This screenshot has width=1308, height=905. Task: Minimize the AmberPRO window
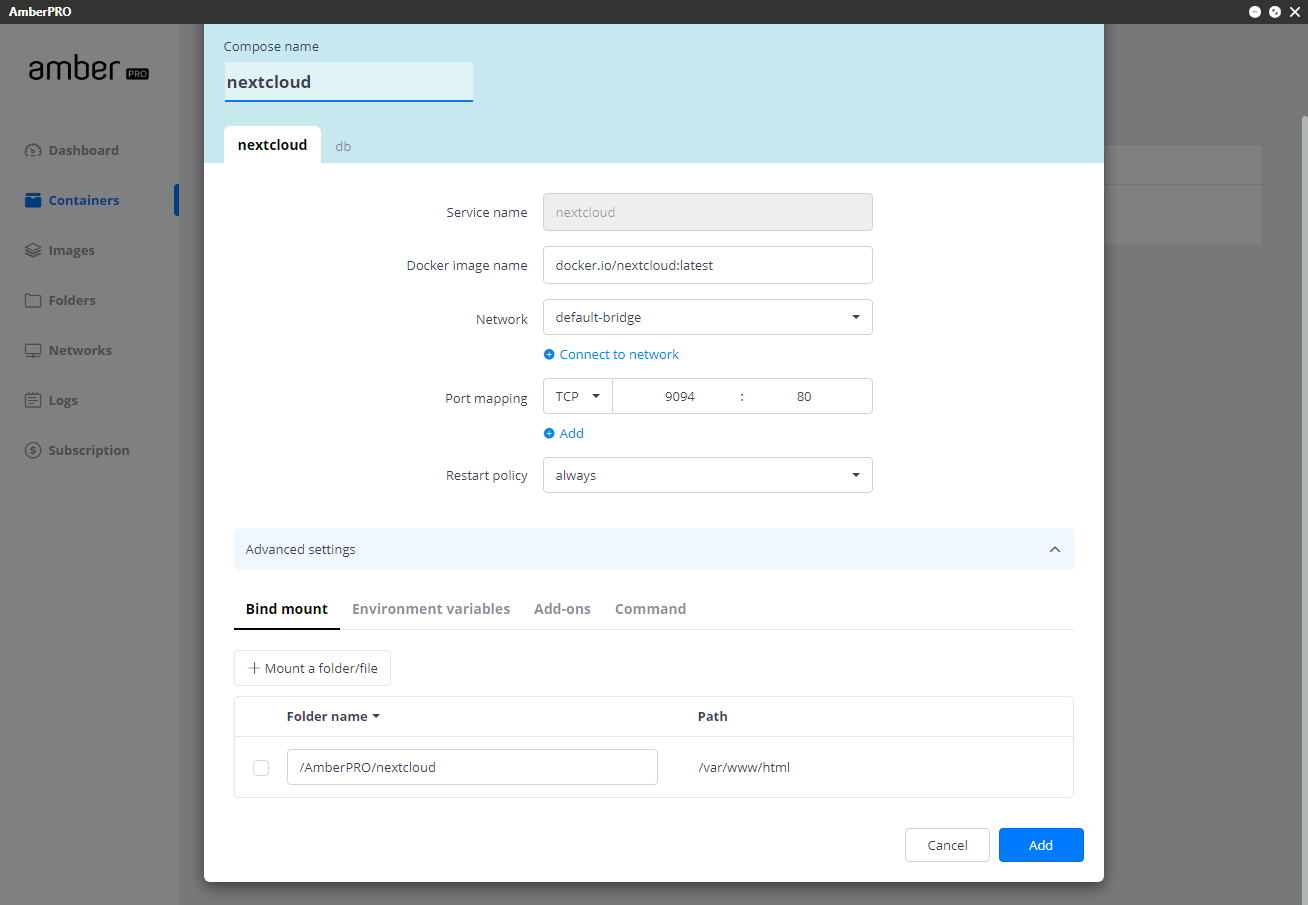1255,12
